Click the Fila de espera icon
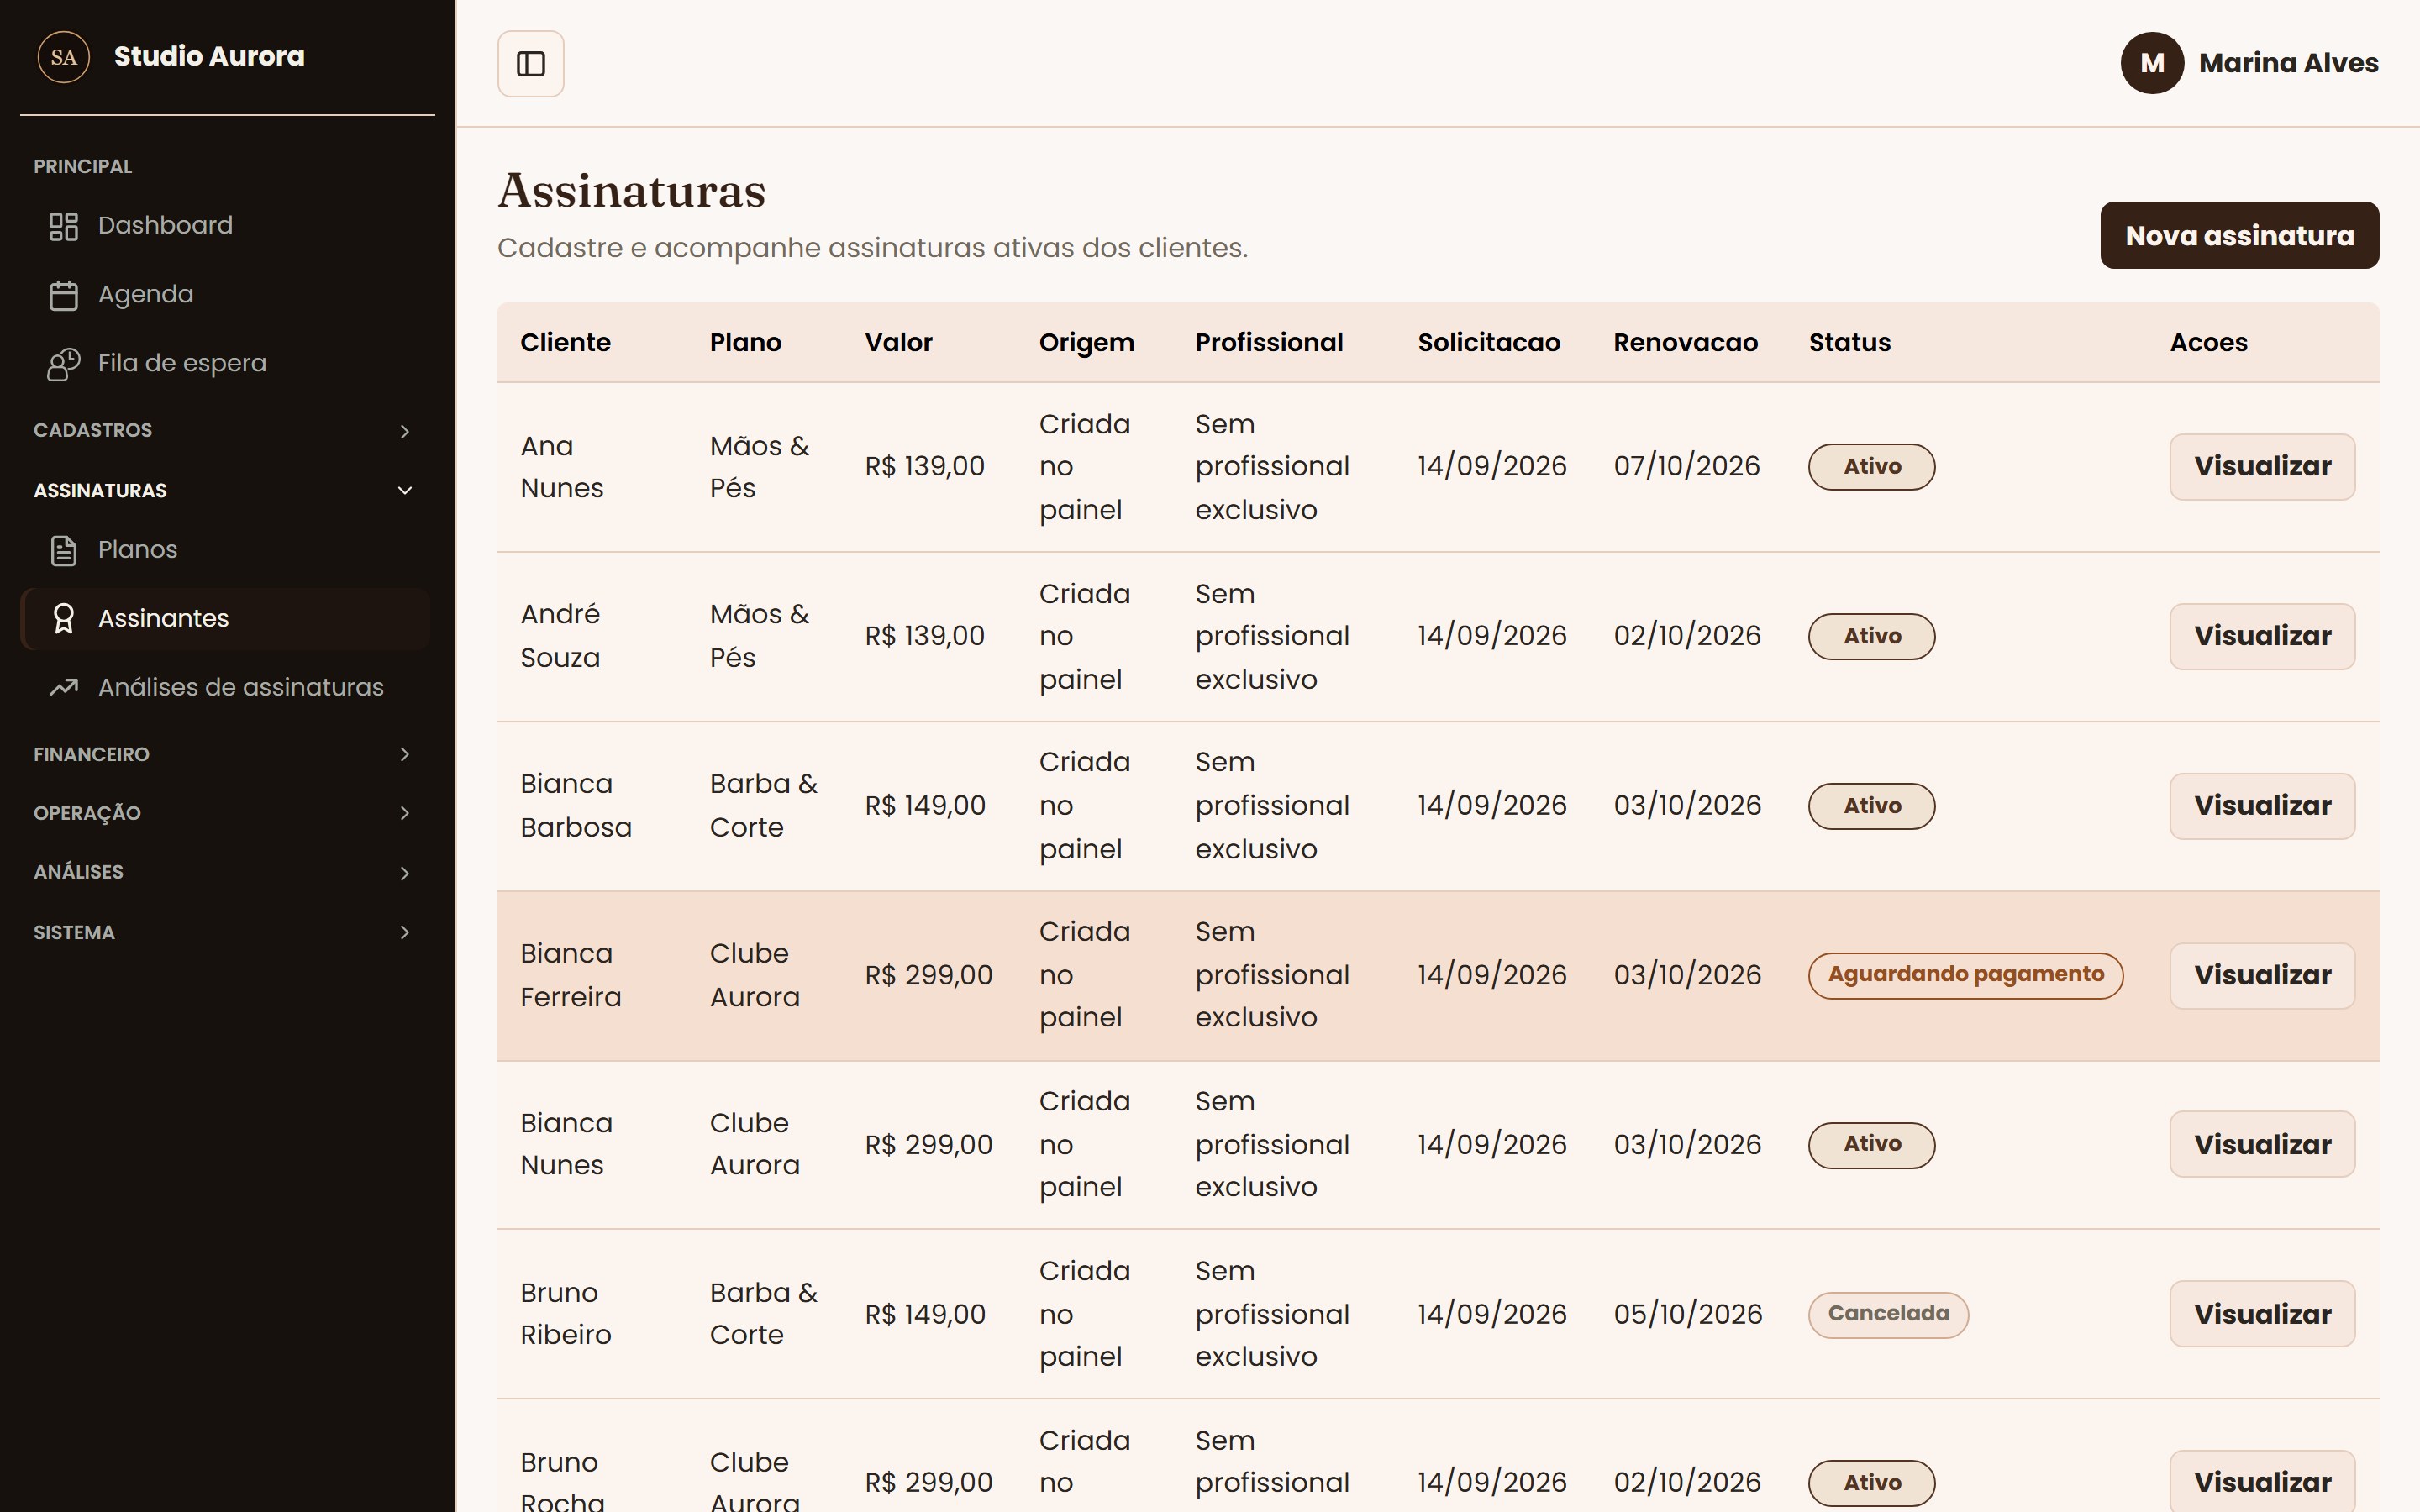The width and height of the screenshot is (2420, 1512). click(x=64, y=364)
